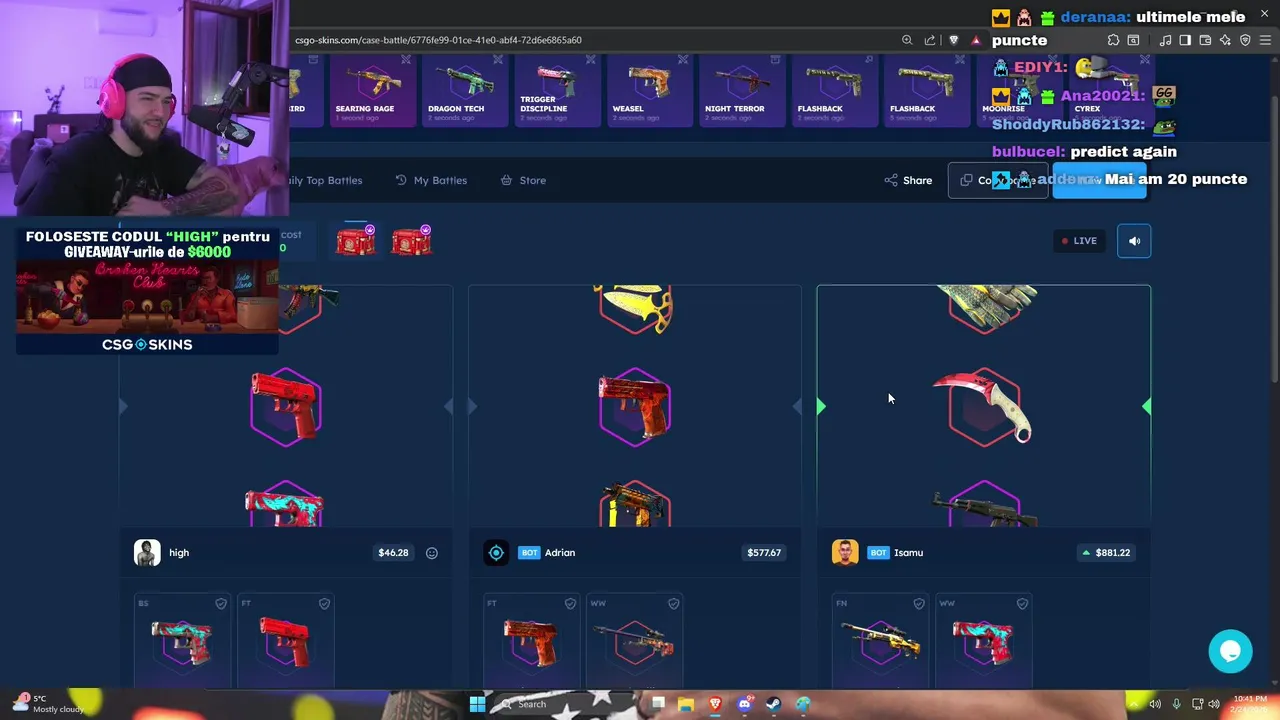Open the browser media control music icon

(x=1165, y=40)
